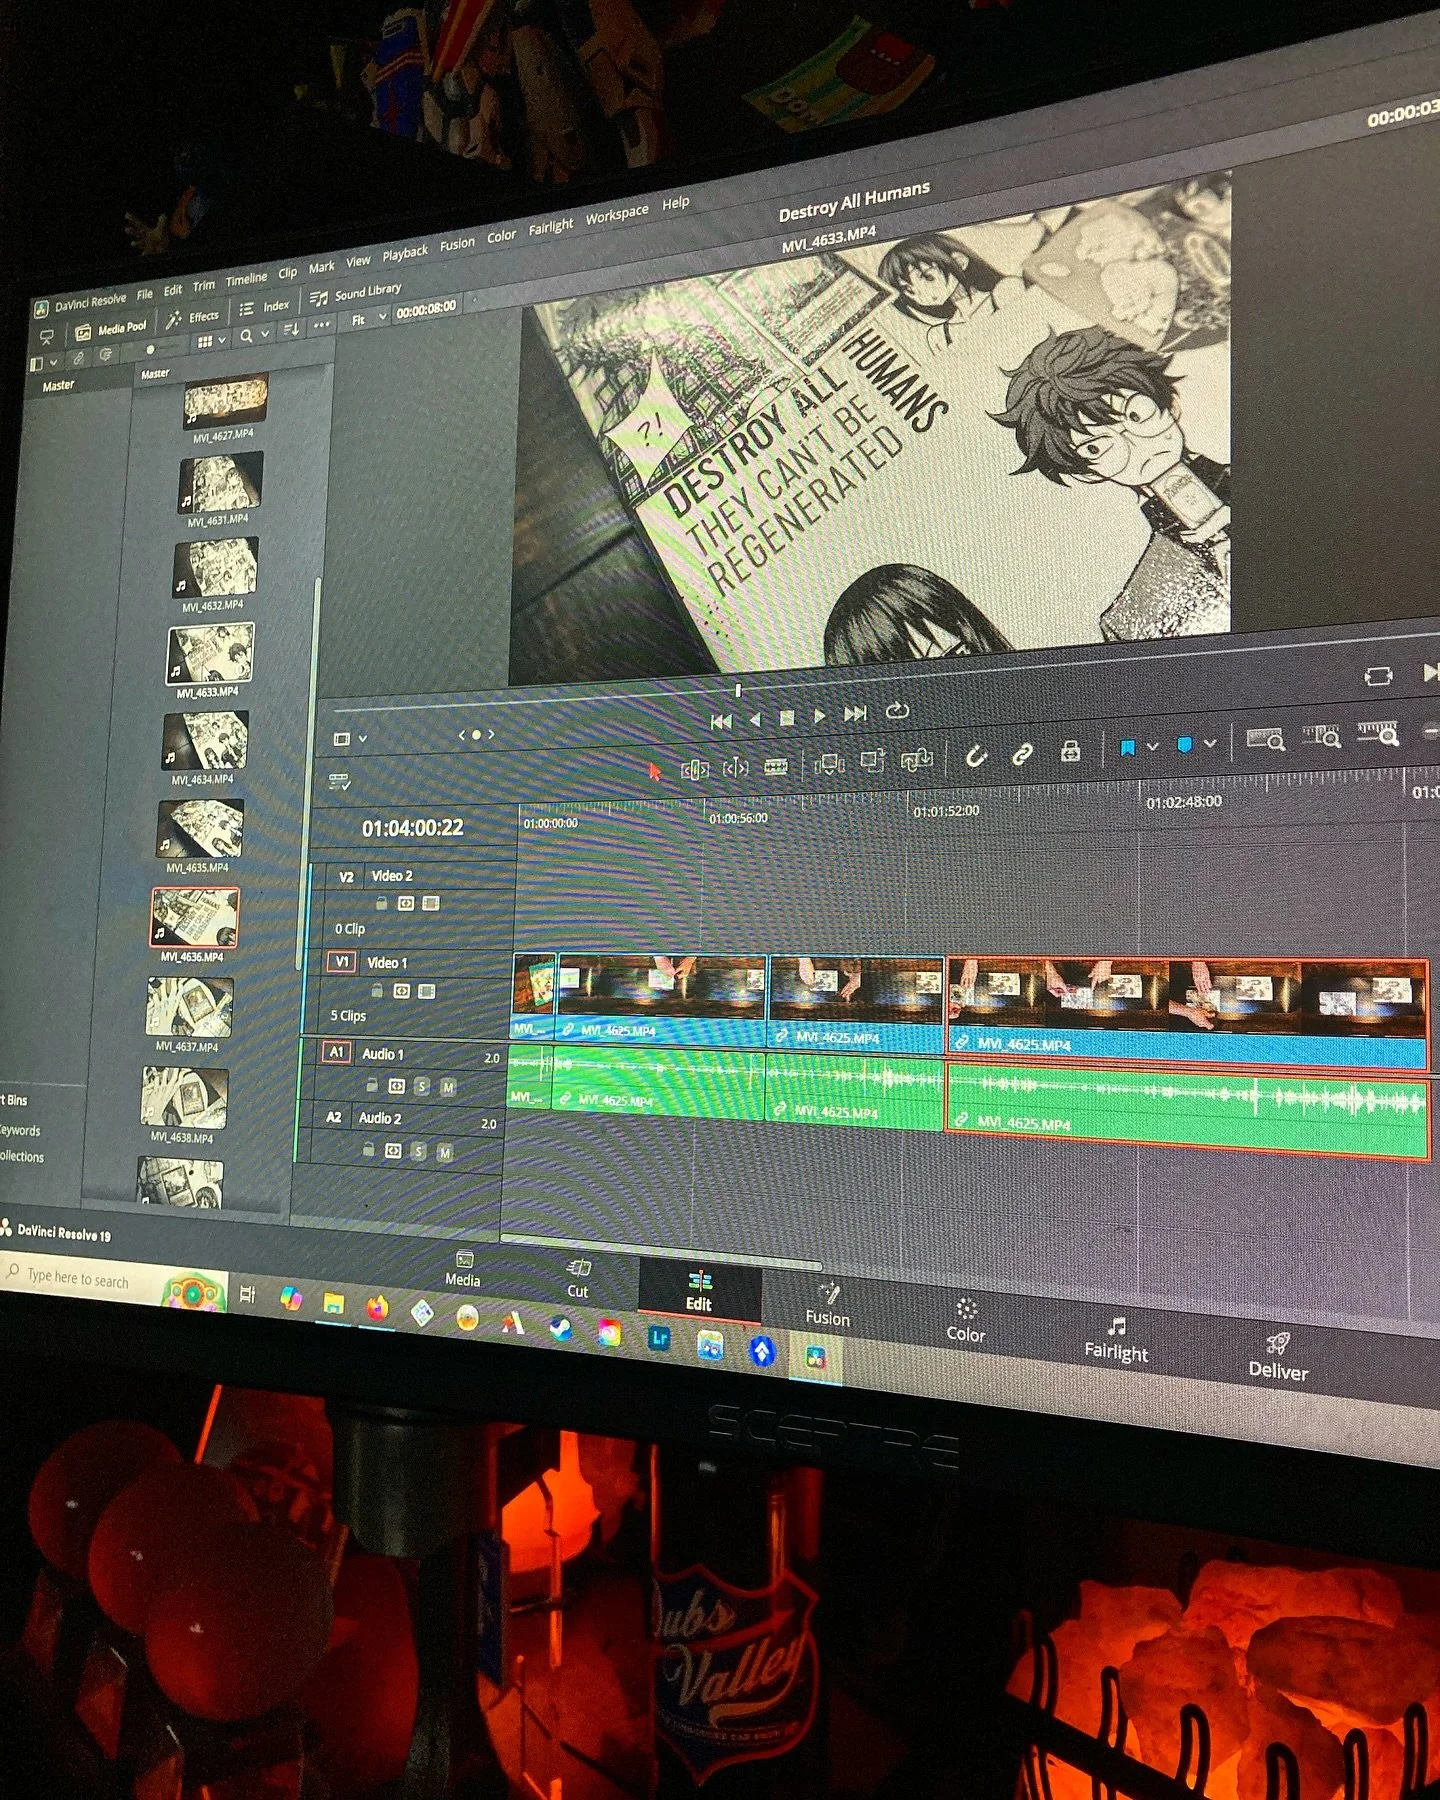Switch to the Deliver page
Viewport: 1440px width, 1800px height.
coord(1278,1358)
